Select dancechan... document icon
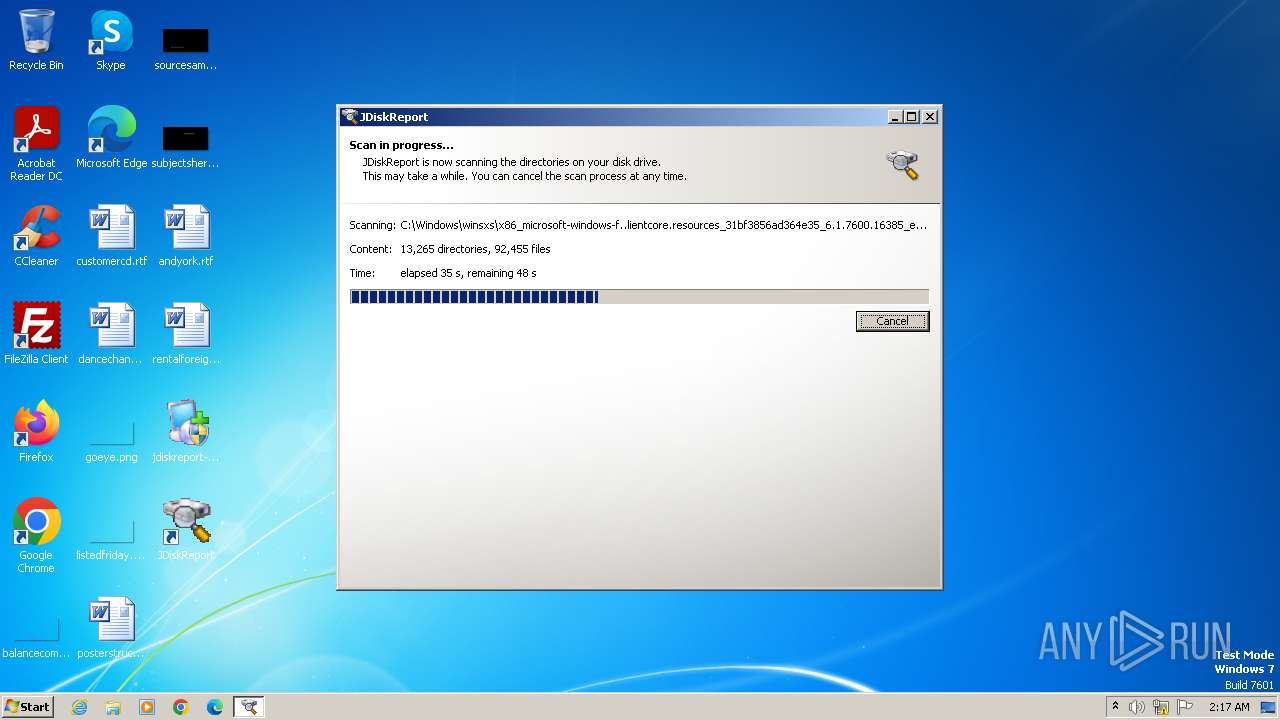This screenshot has height=720, width=1280. [x=111, y=334]
